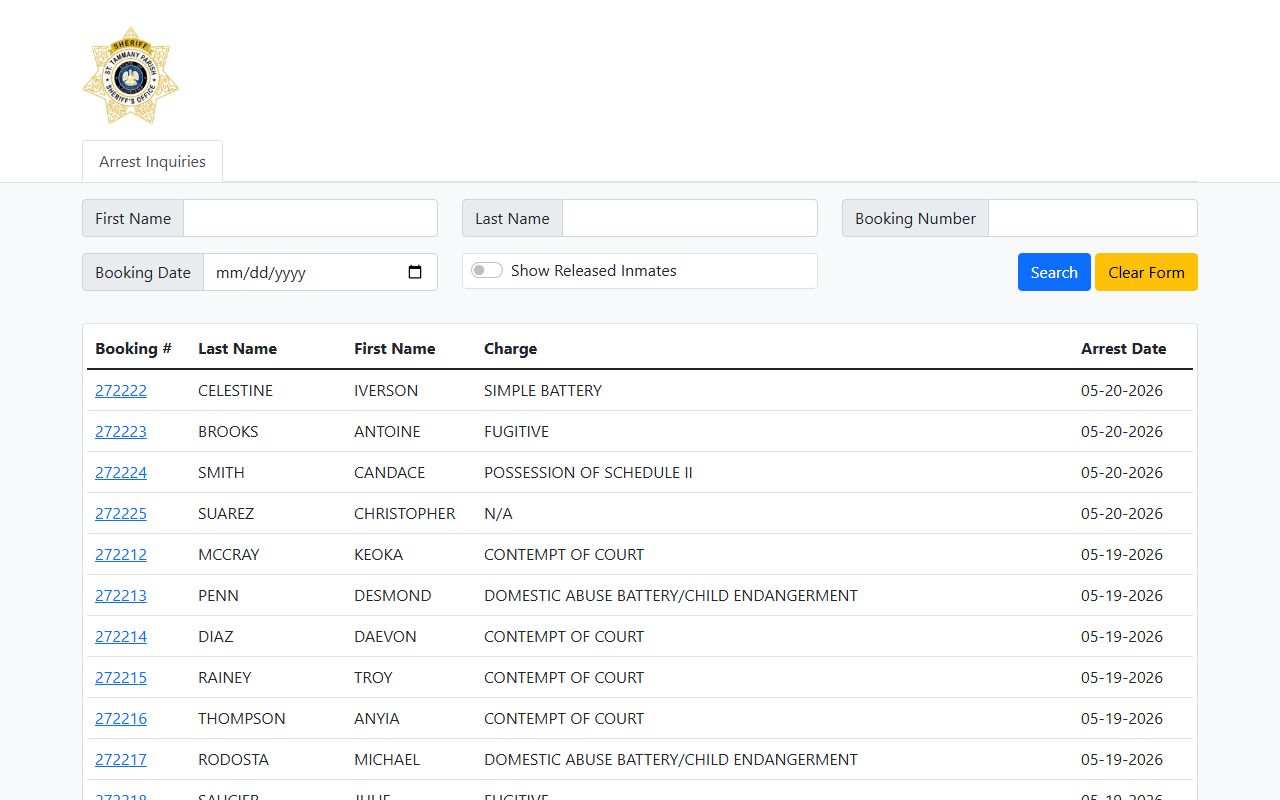Image resolution: width=1280 pixels, height=800 pixels.
Task: Click the Show Released Inmates label
Action: pos(593,270)
